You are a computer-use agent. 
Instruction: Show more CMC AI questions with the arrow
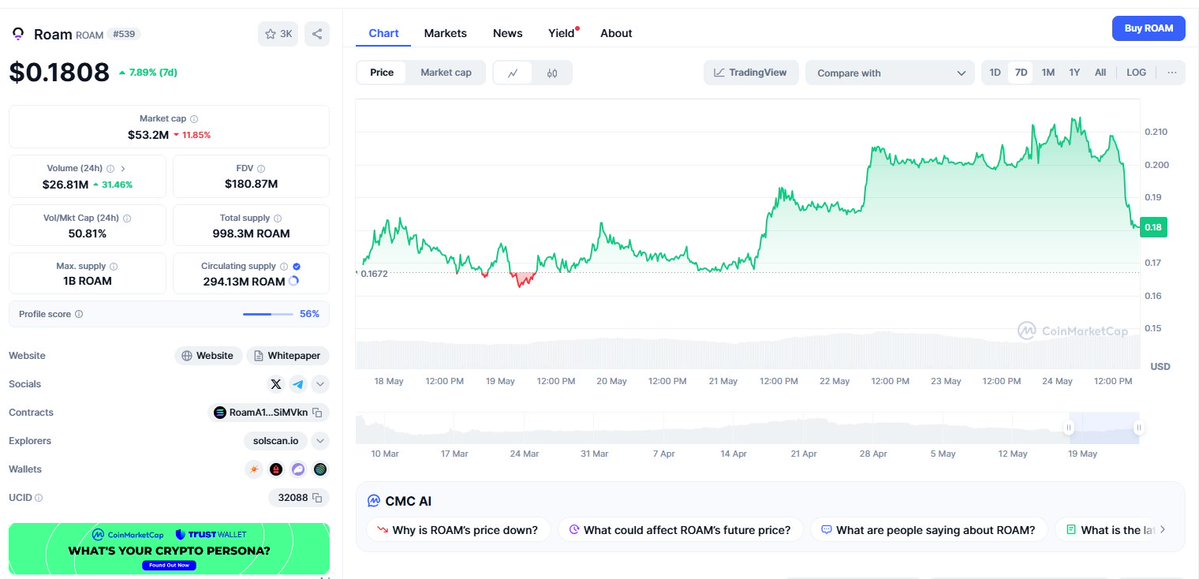[1162, 529]
